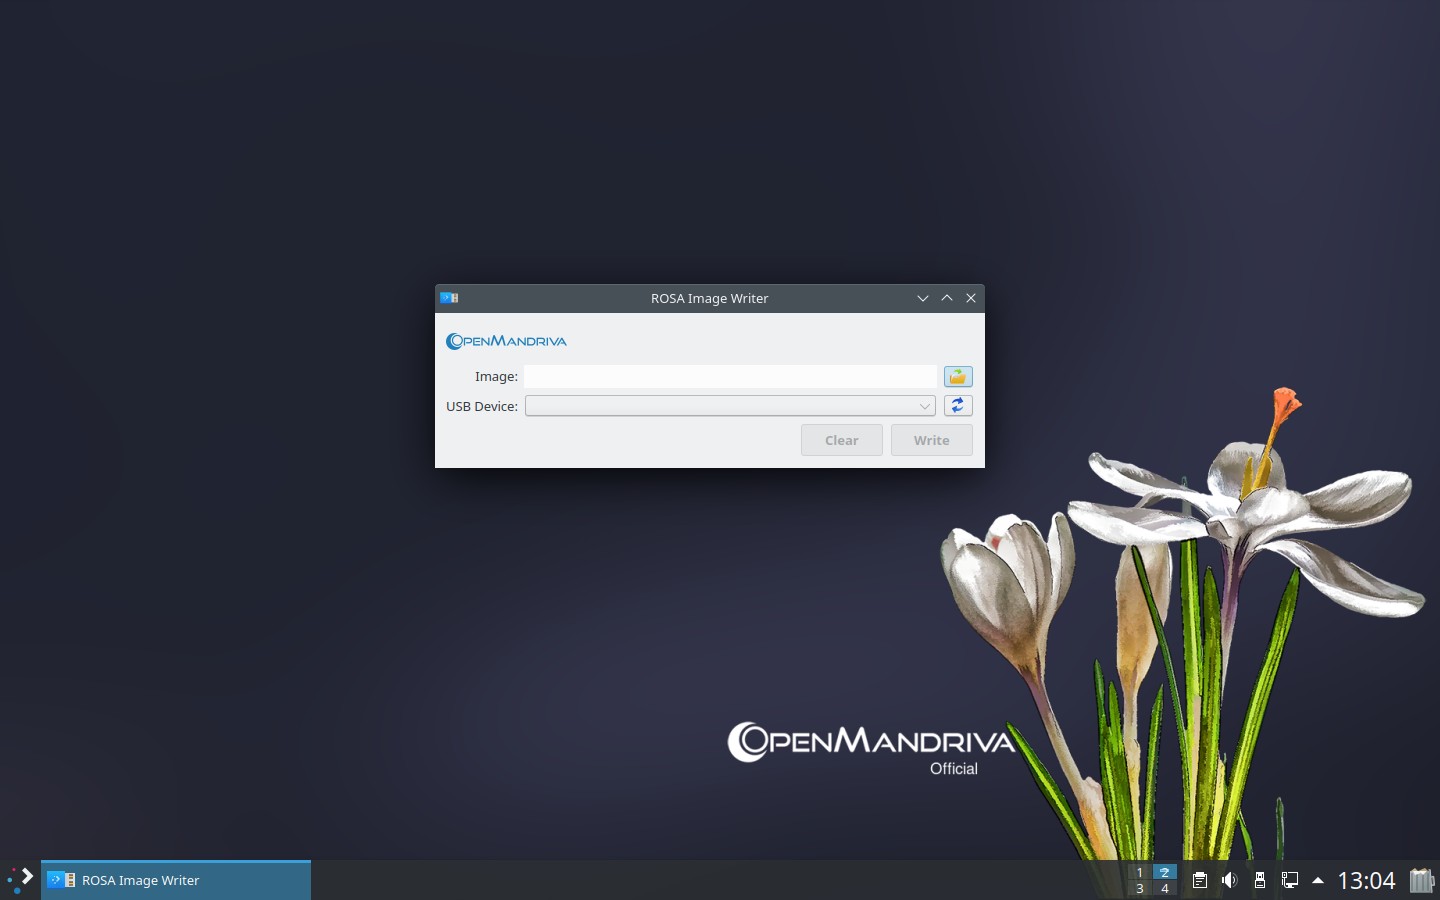Viewport: 1440px width, 900px height.
Task: Open the image file browse folder icon
Action: click(957, 377)
